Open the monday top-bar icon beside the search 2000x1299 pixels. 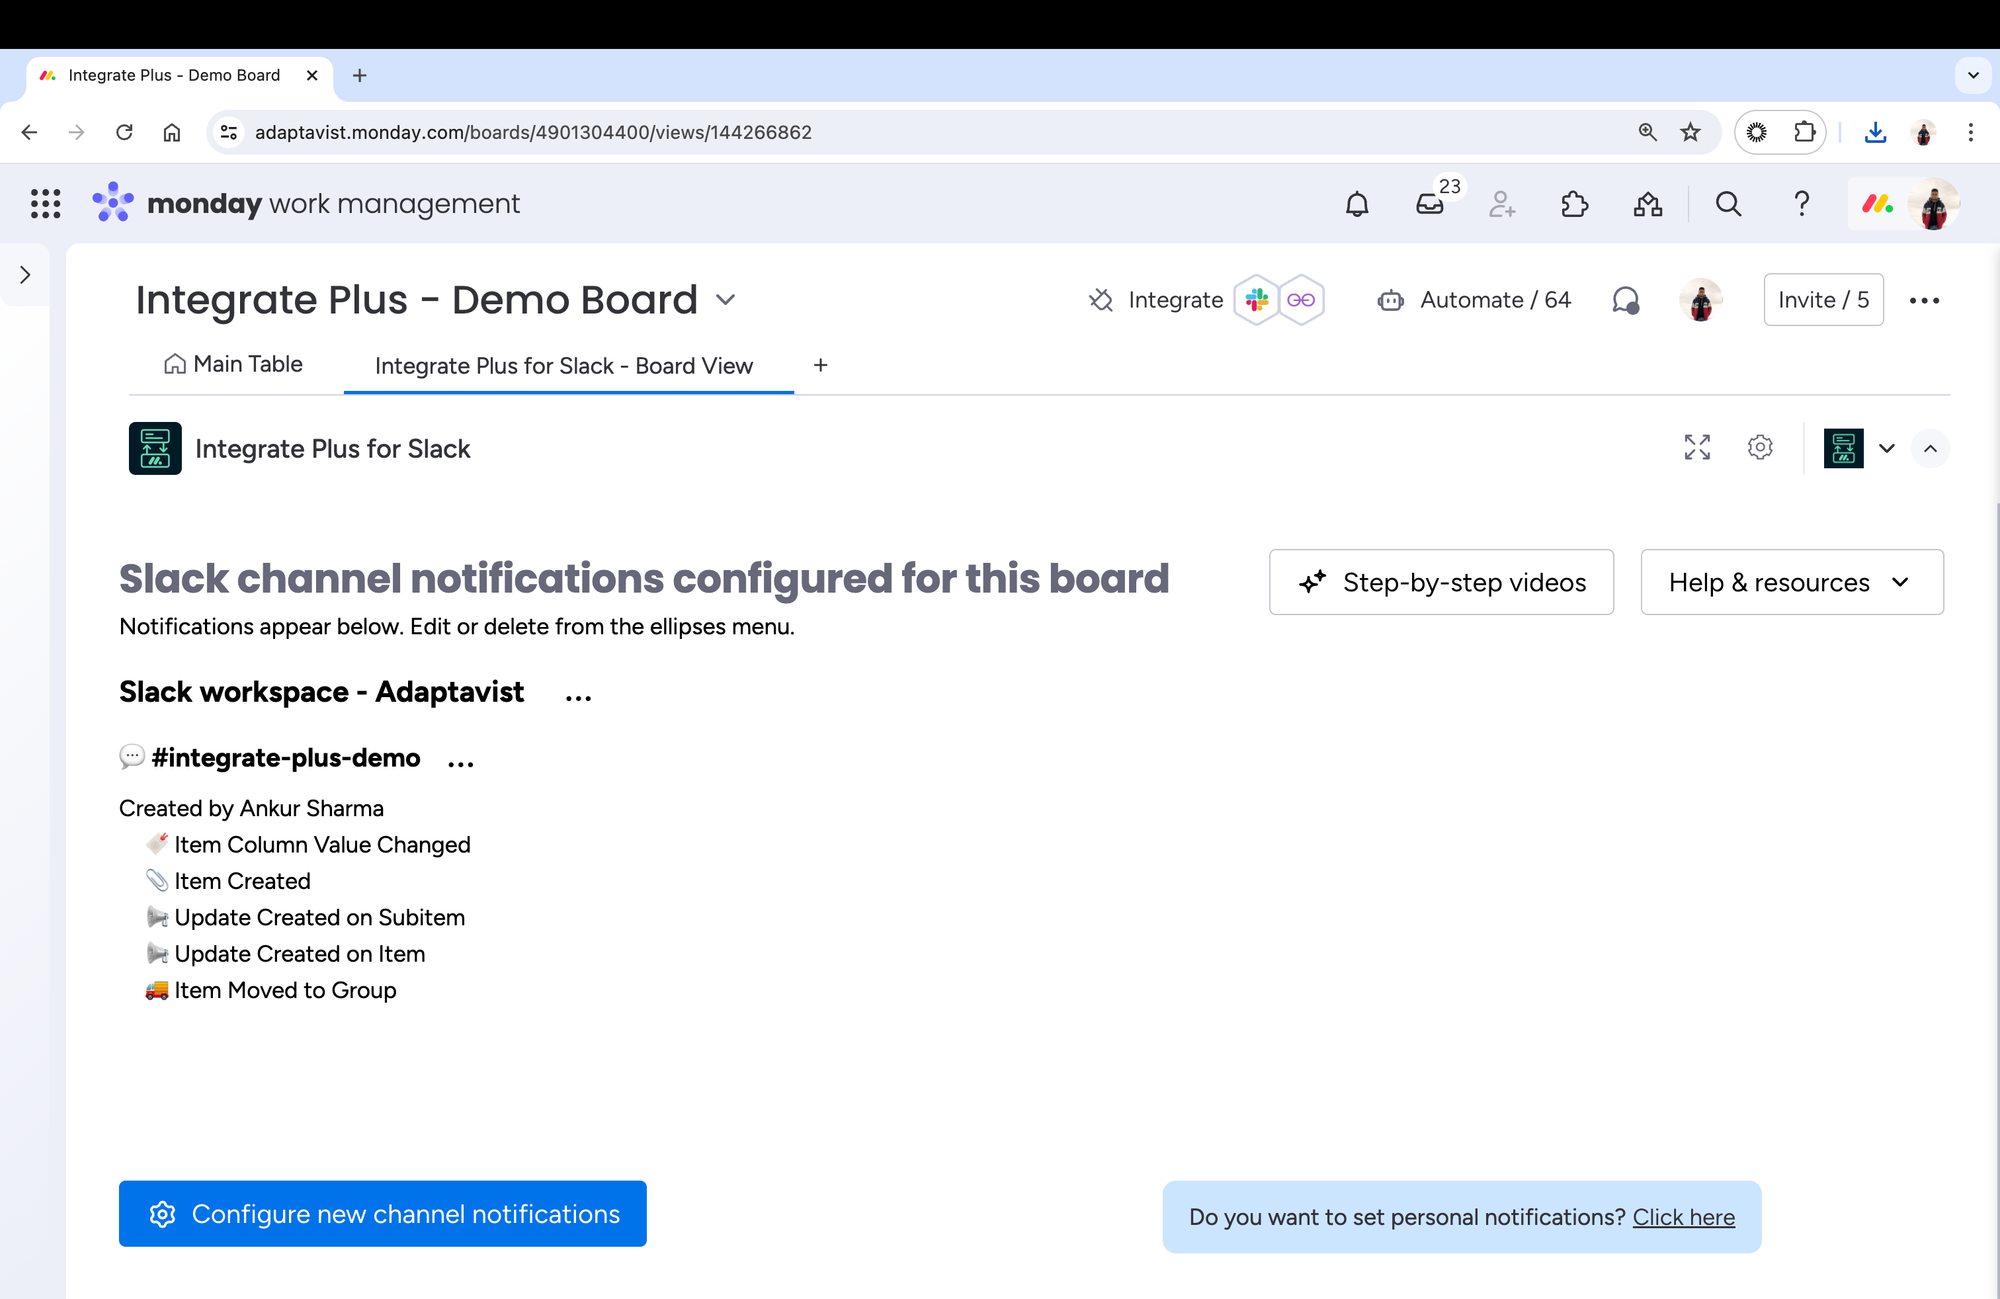(x=1648, y=204)
